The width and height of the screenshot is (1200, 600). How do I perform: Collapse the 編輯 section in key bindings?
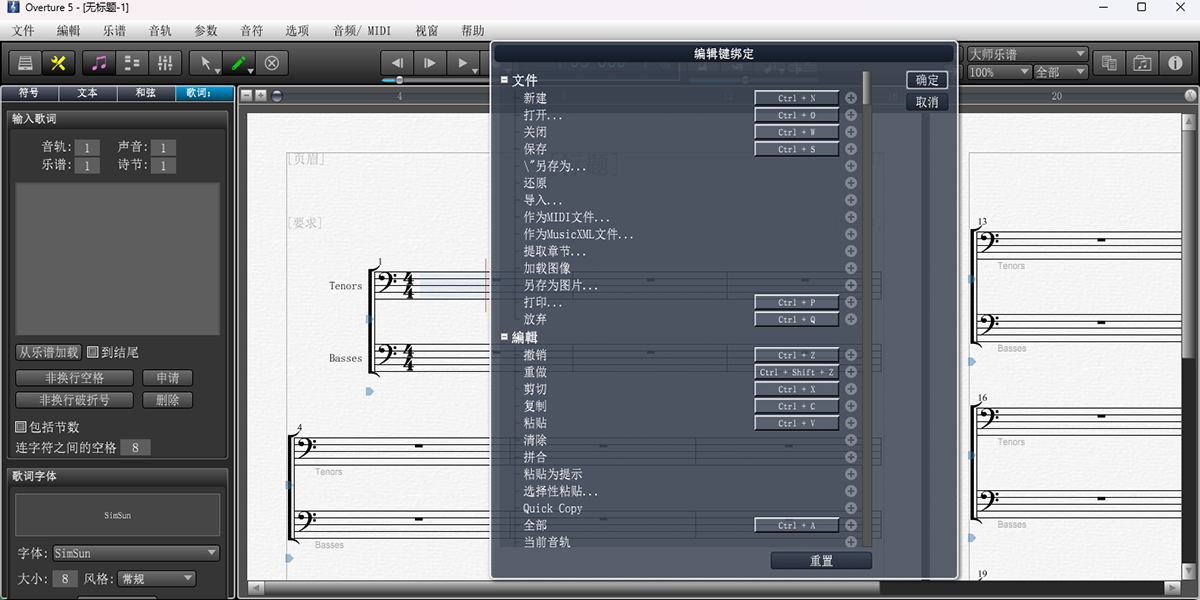tap(505, 338)
